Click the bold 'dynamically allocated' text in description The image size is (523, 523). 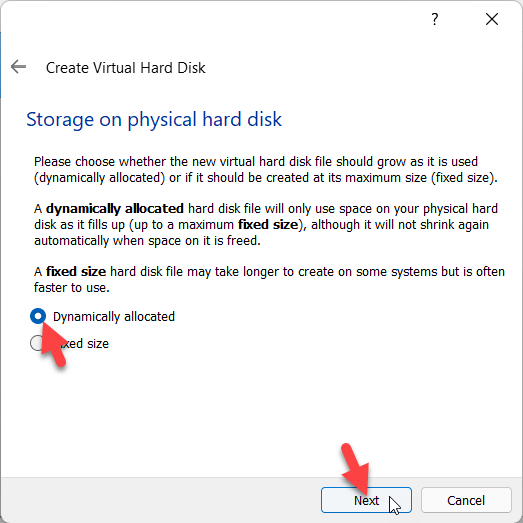point(115,208)
